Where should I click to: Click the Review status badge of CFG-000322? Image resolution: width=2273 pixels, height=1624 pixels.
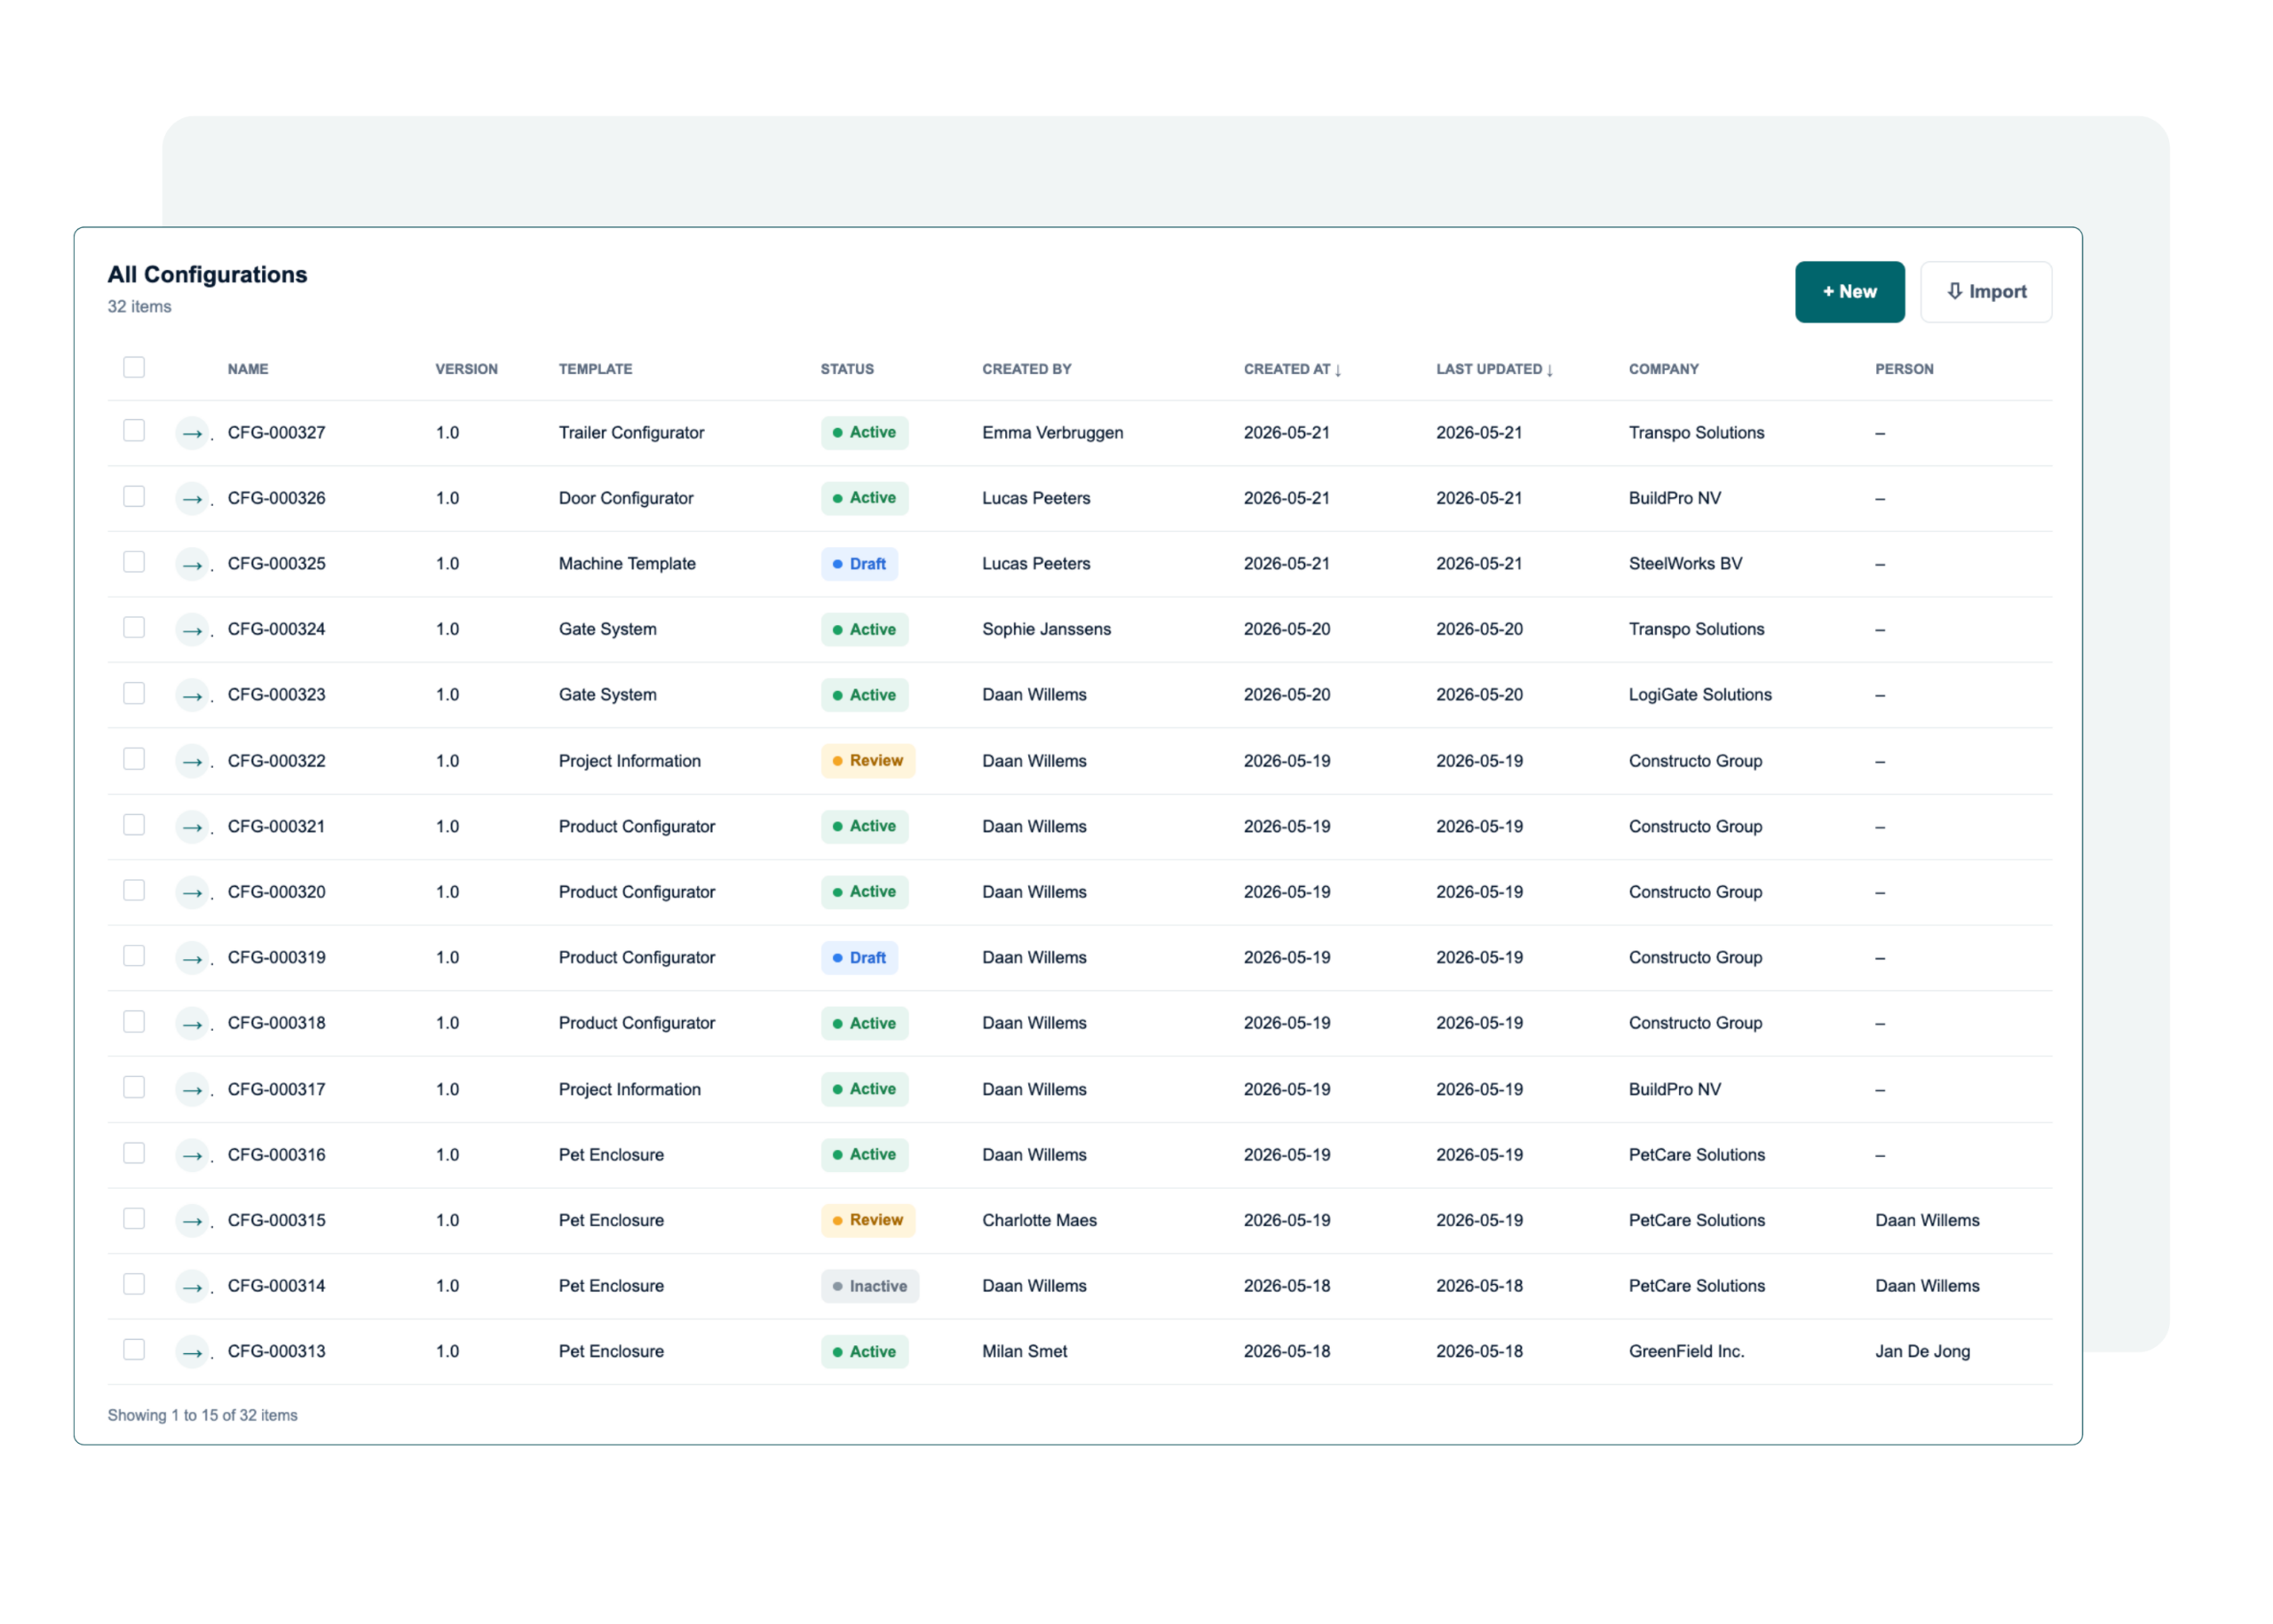[x=867, y=761]
